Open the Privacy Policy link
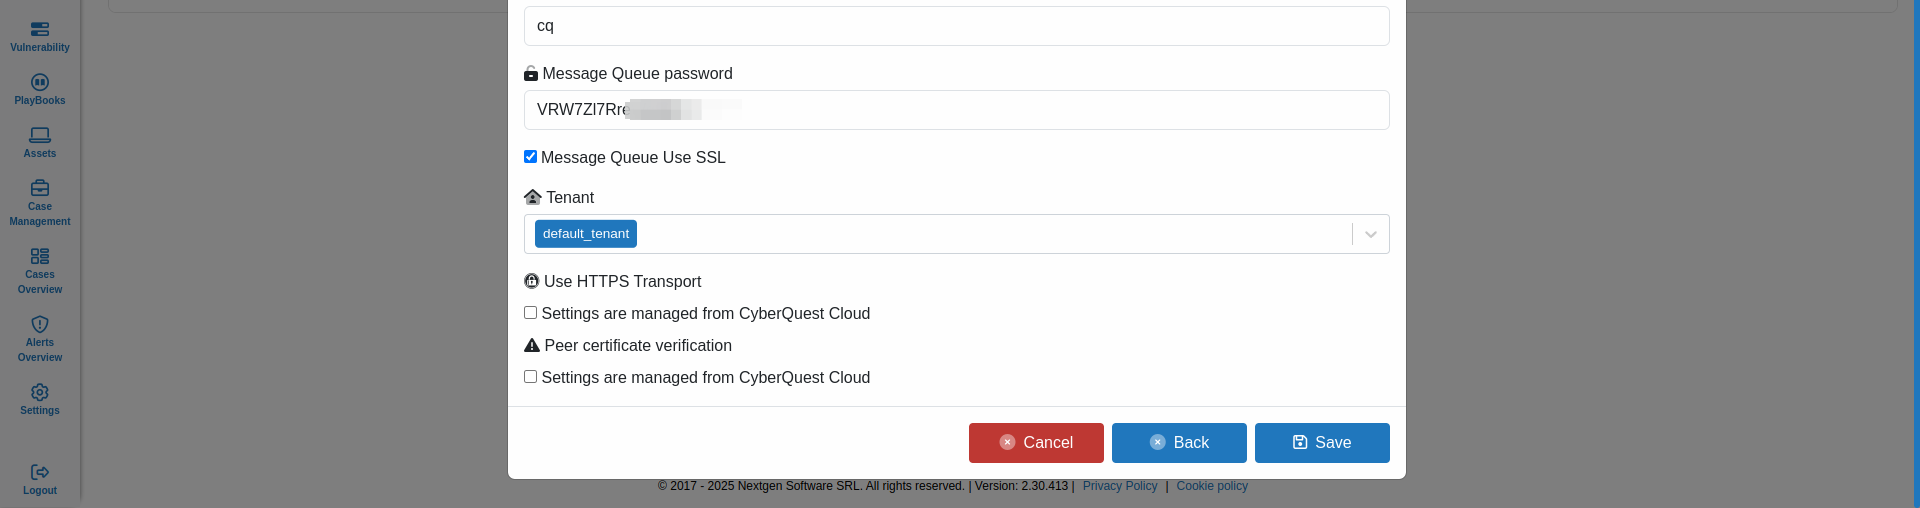Image resolution: width=1920 pixels, height=508 pixels. [x=1119, y=486]
